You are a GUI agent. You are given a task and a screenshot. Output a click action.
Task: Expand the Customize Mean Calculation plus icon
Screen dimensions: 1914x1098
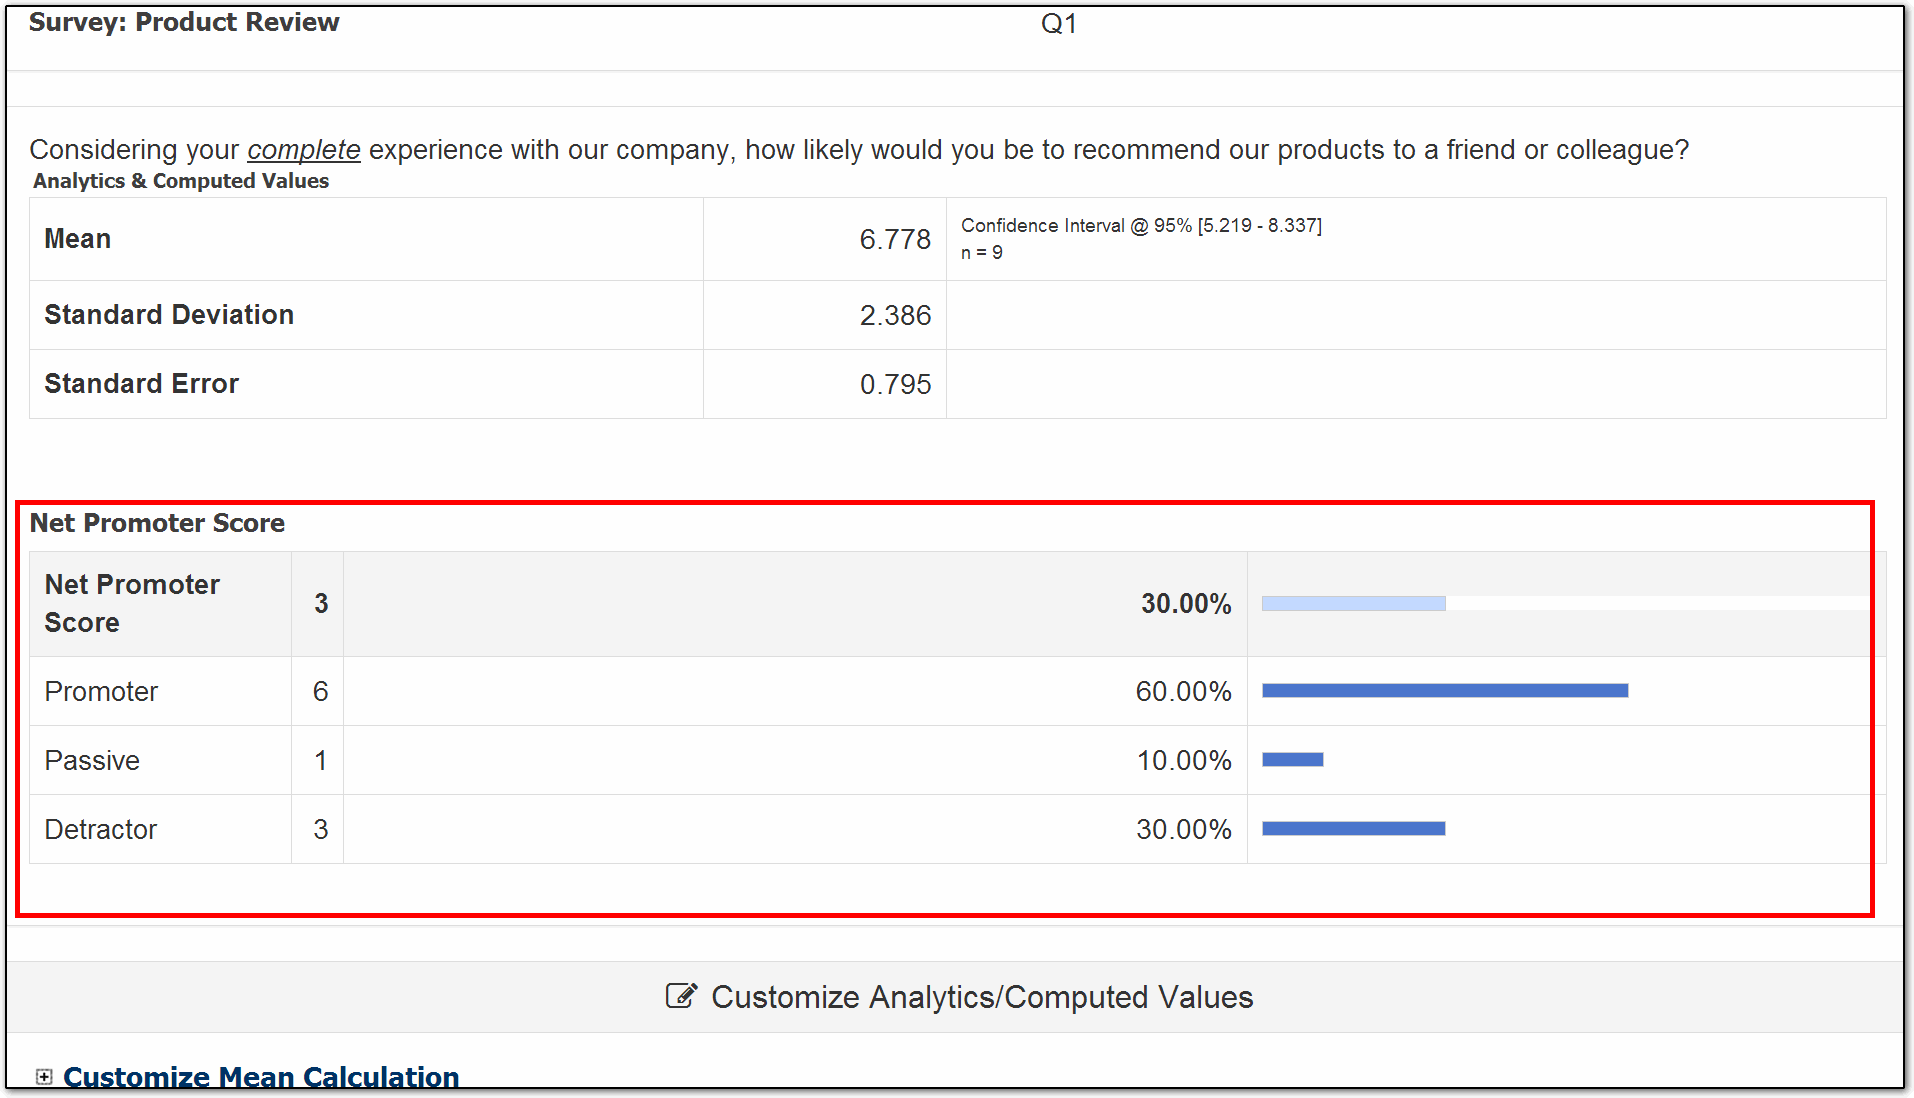coord(43,1077)
